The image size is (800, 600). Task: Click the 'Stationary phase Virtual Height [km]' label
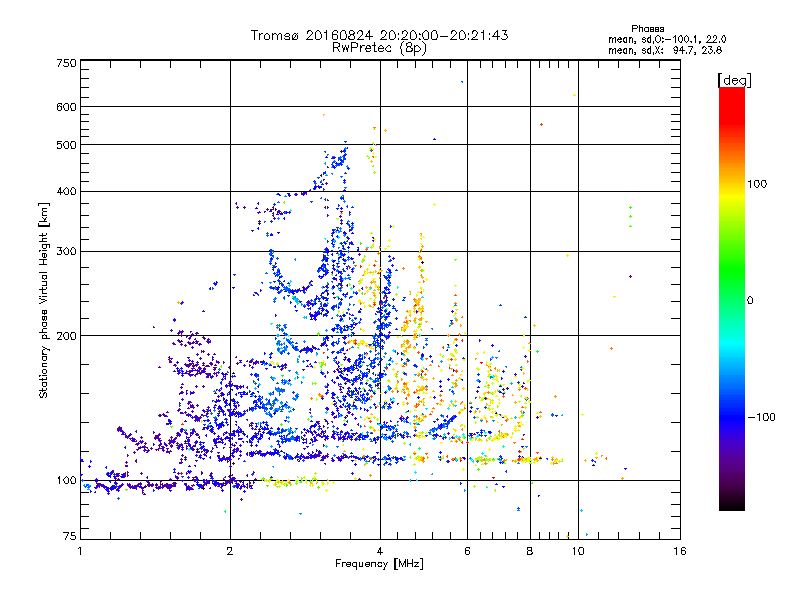[x=44, y=300]
